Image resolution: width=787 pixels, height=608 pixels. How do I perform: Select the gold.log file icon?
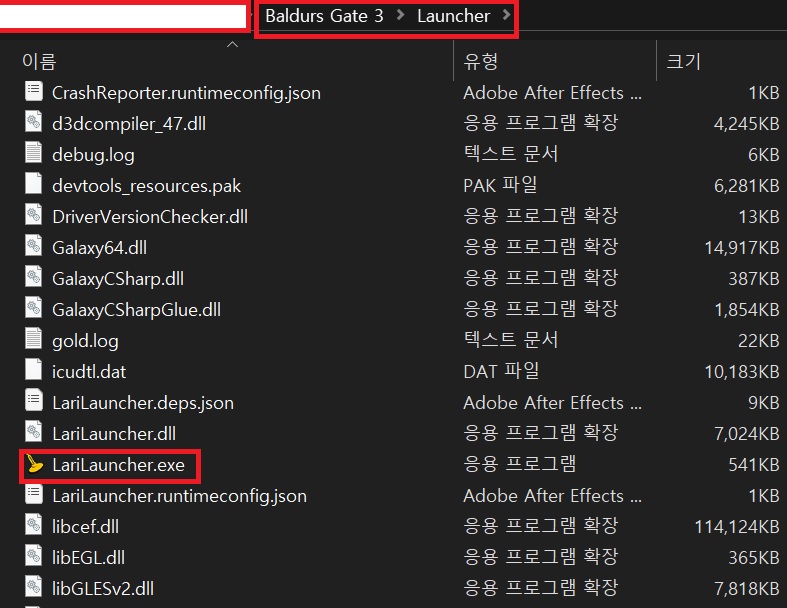coord(34,340)
